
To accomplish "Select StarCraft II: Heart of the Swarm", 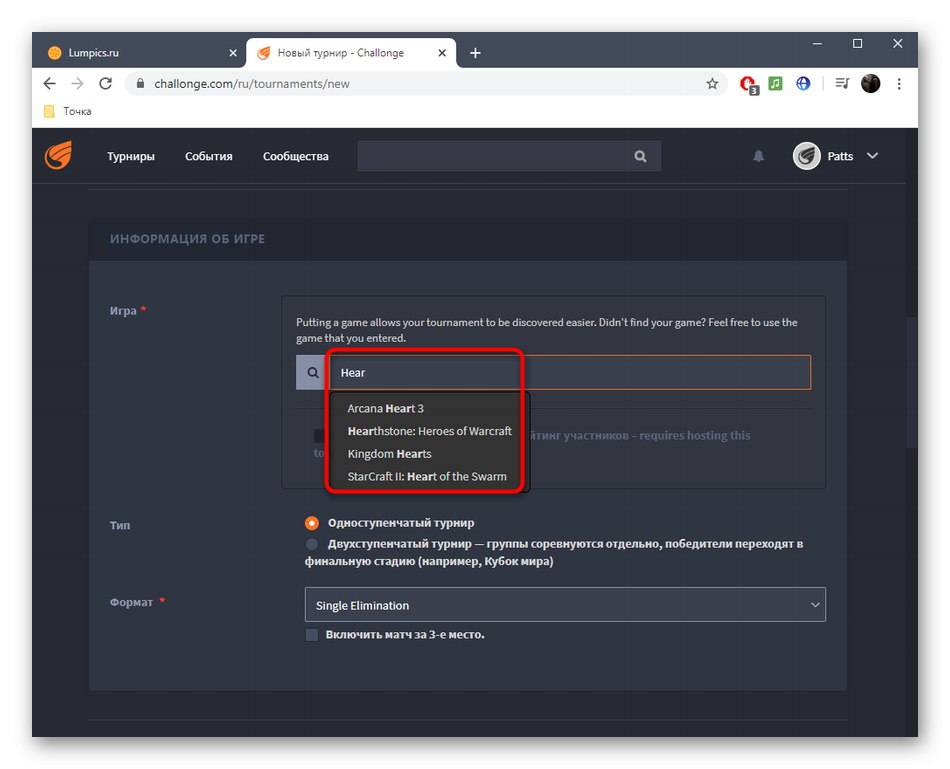I will click(429, 476).
